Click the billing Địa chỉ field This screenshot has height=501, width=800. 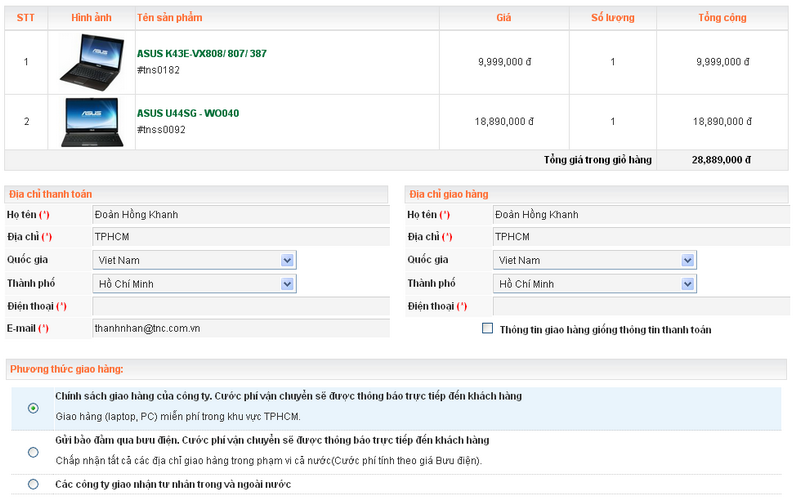click(241, 237)
